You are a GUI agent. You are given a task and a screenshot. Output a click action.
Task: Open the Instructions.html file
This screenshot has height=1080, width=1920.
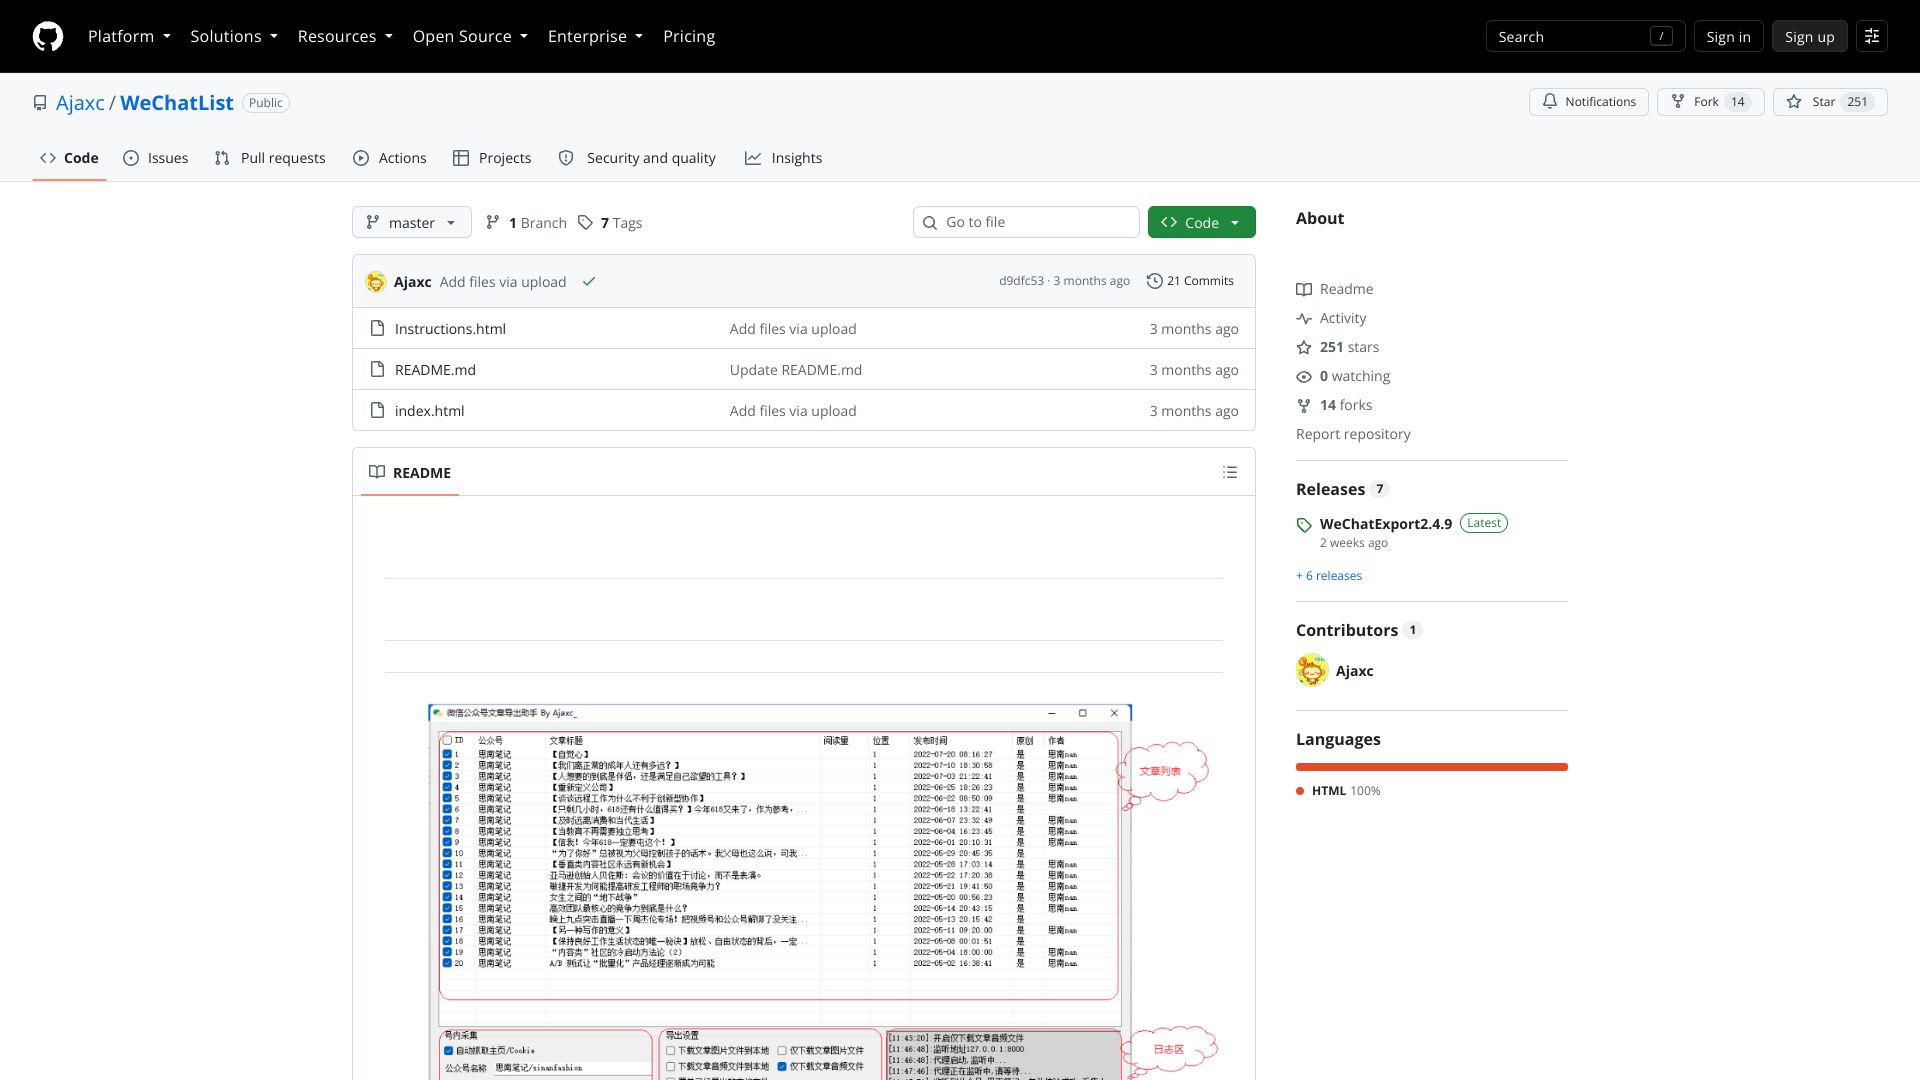(x=450, y=329)
